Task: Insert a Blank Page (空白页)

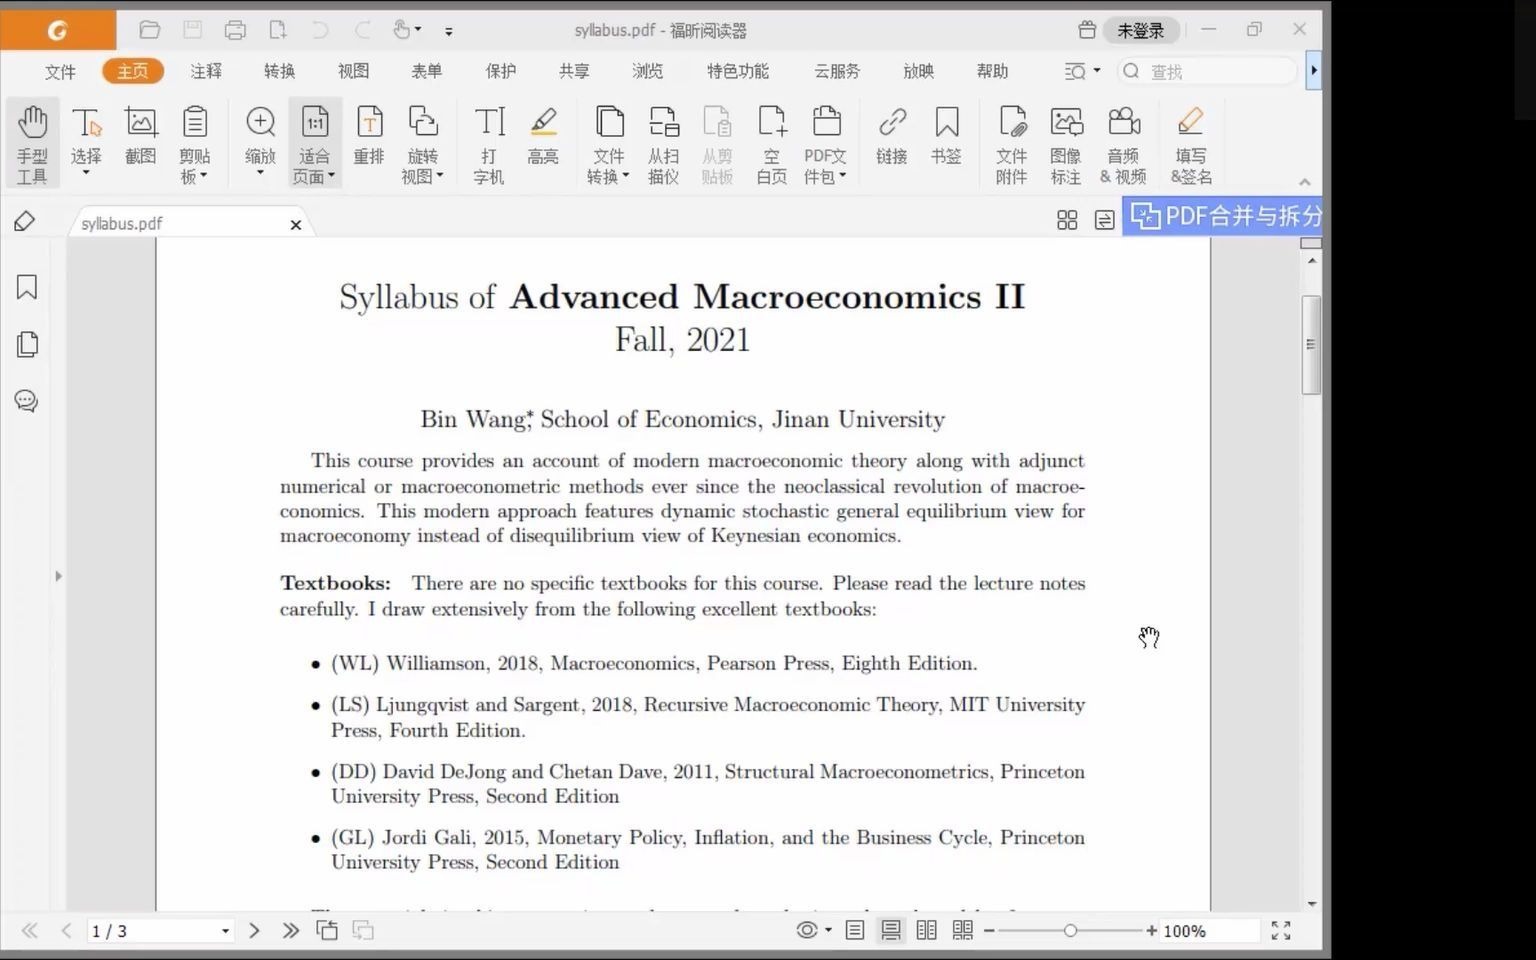Action: coord(771,144)
